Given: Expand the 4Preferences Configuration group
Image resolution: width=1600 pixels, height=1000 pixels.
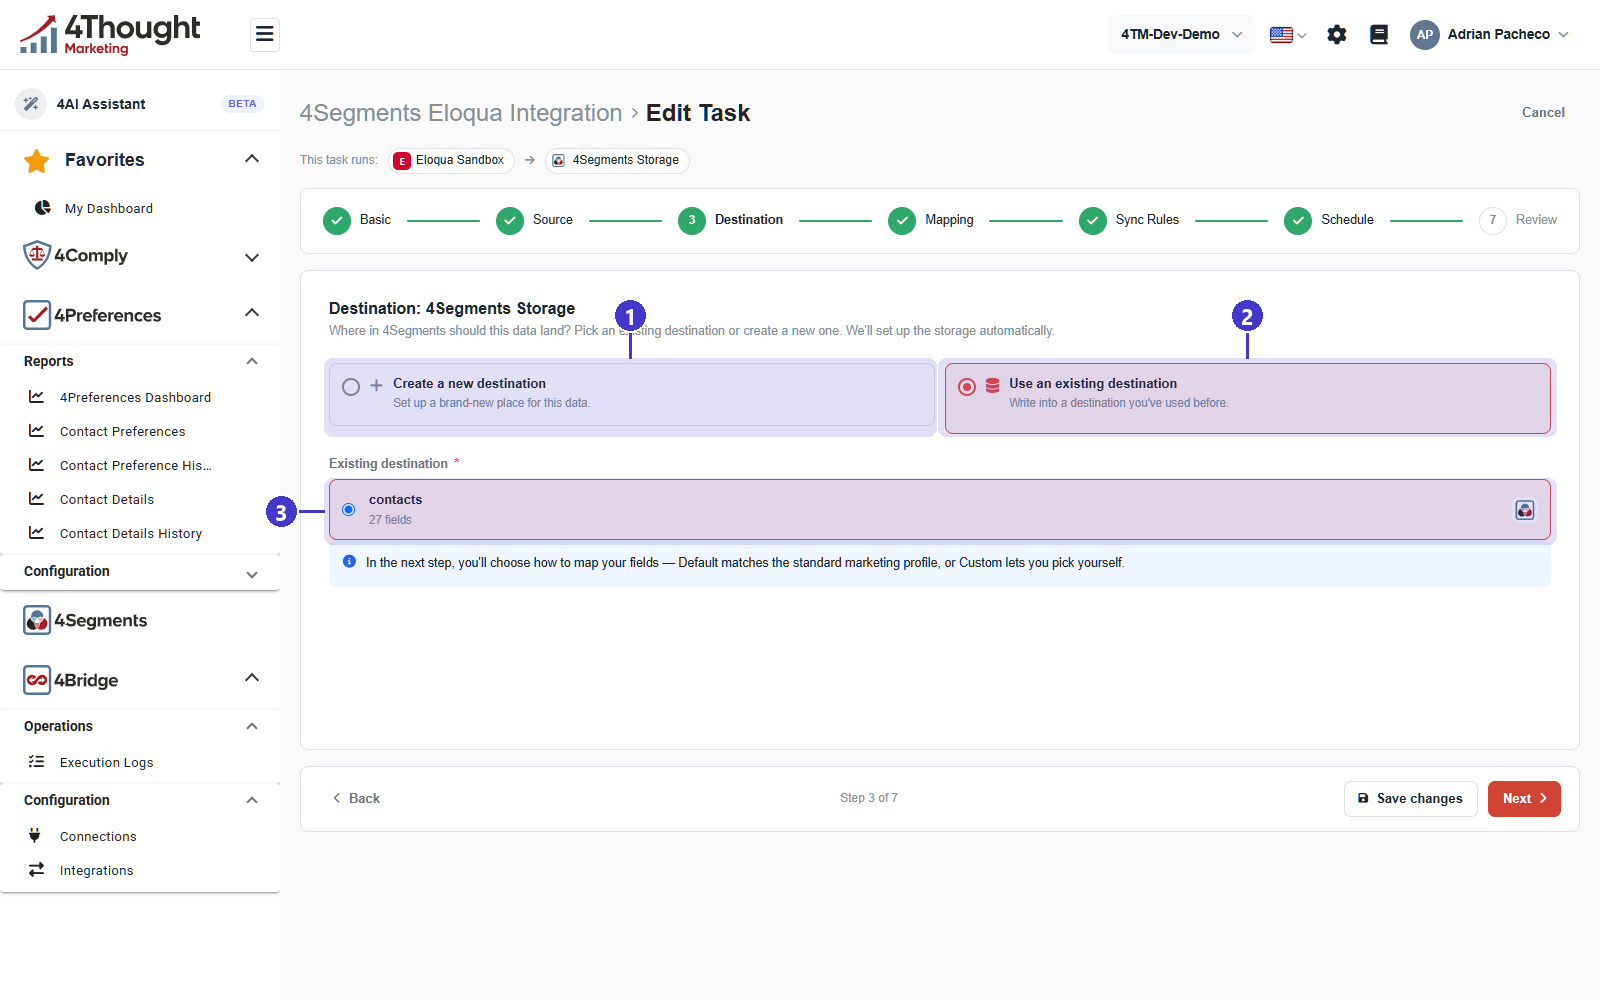Looking at the screenshot, I should 252,575.
